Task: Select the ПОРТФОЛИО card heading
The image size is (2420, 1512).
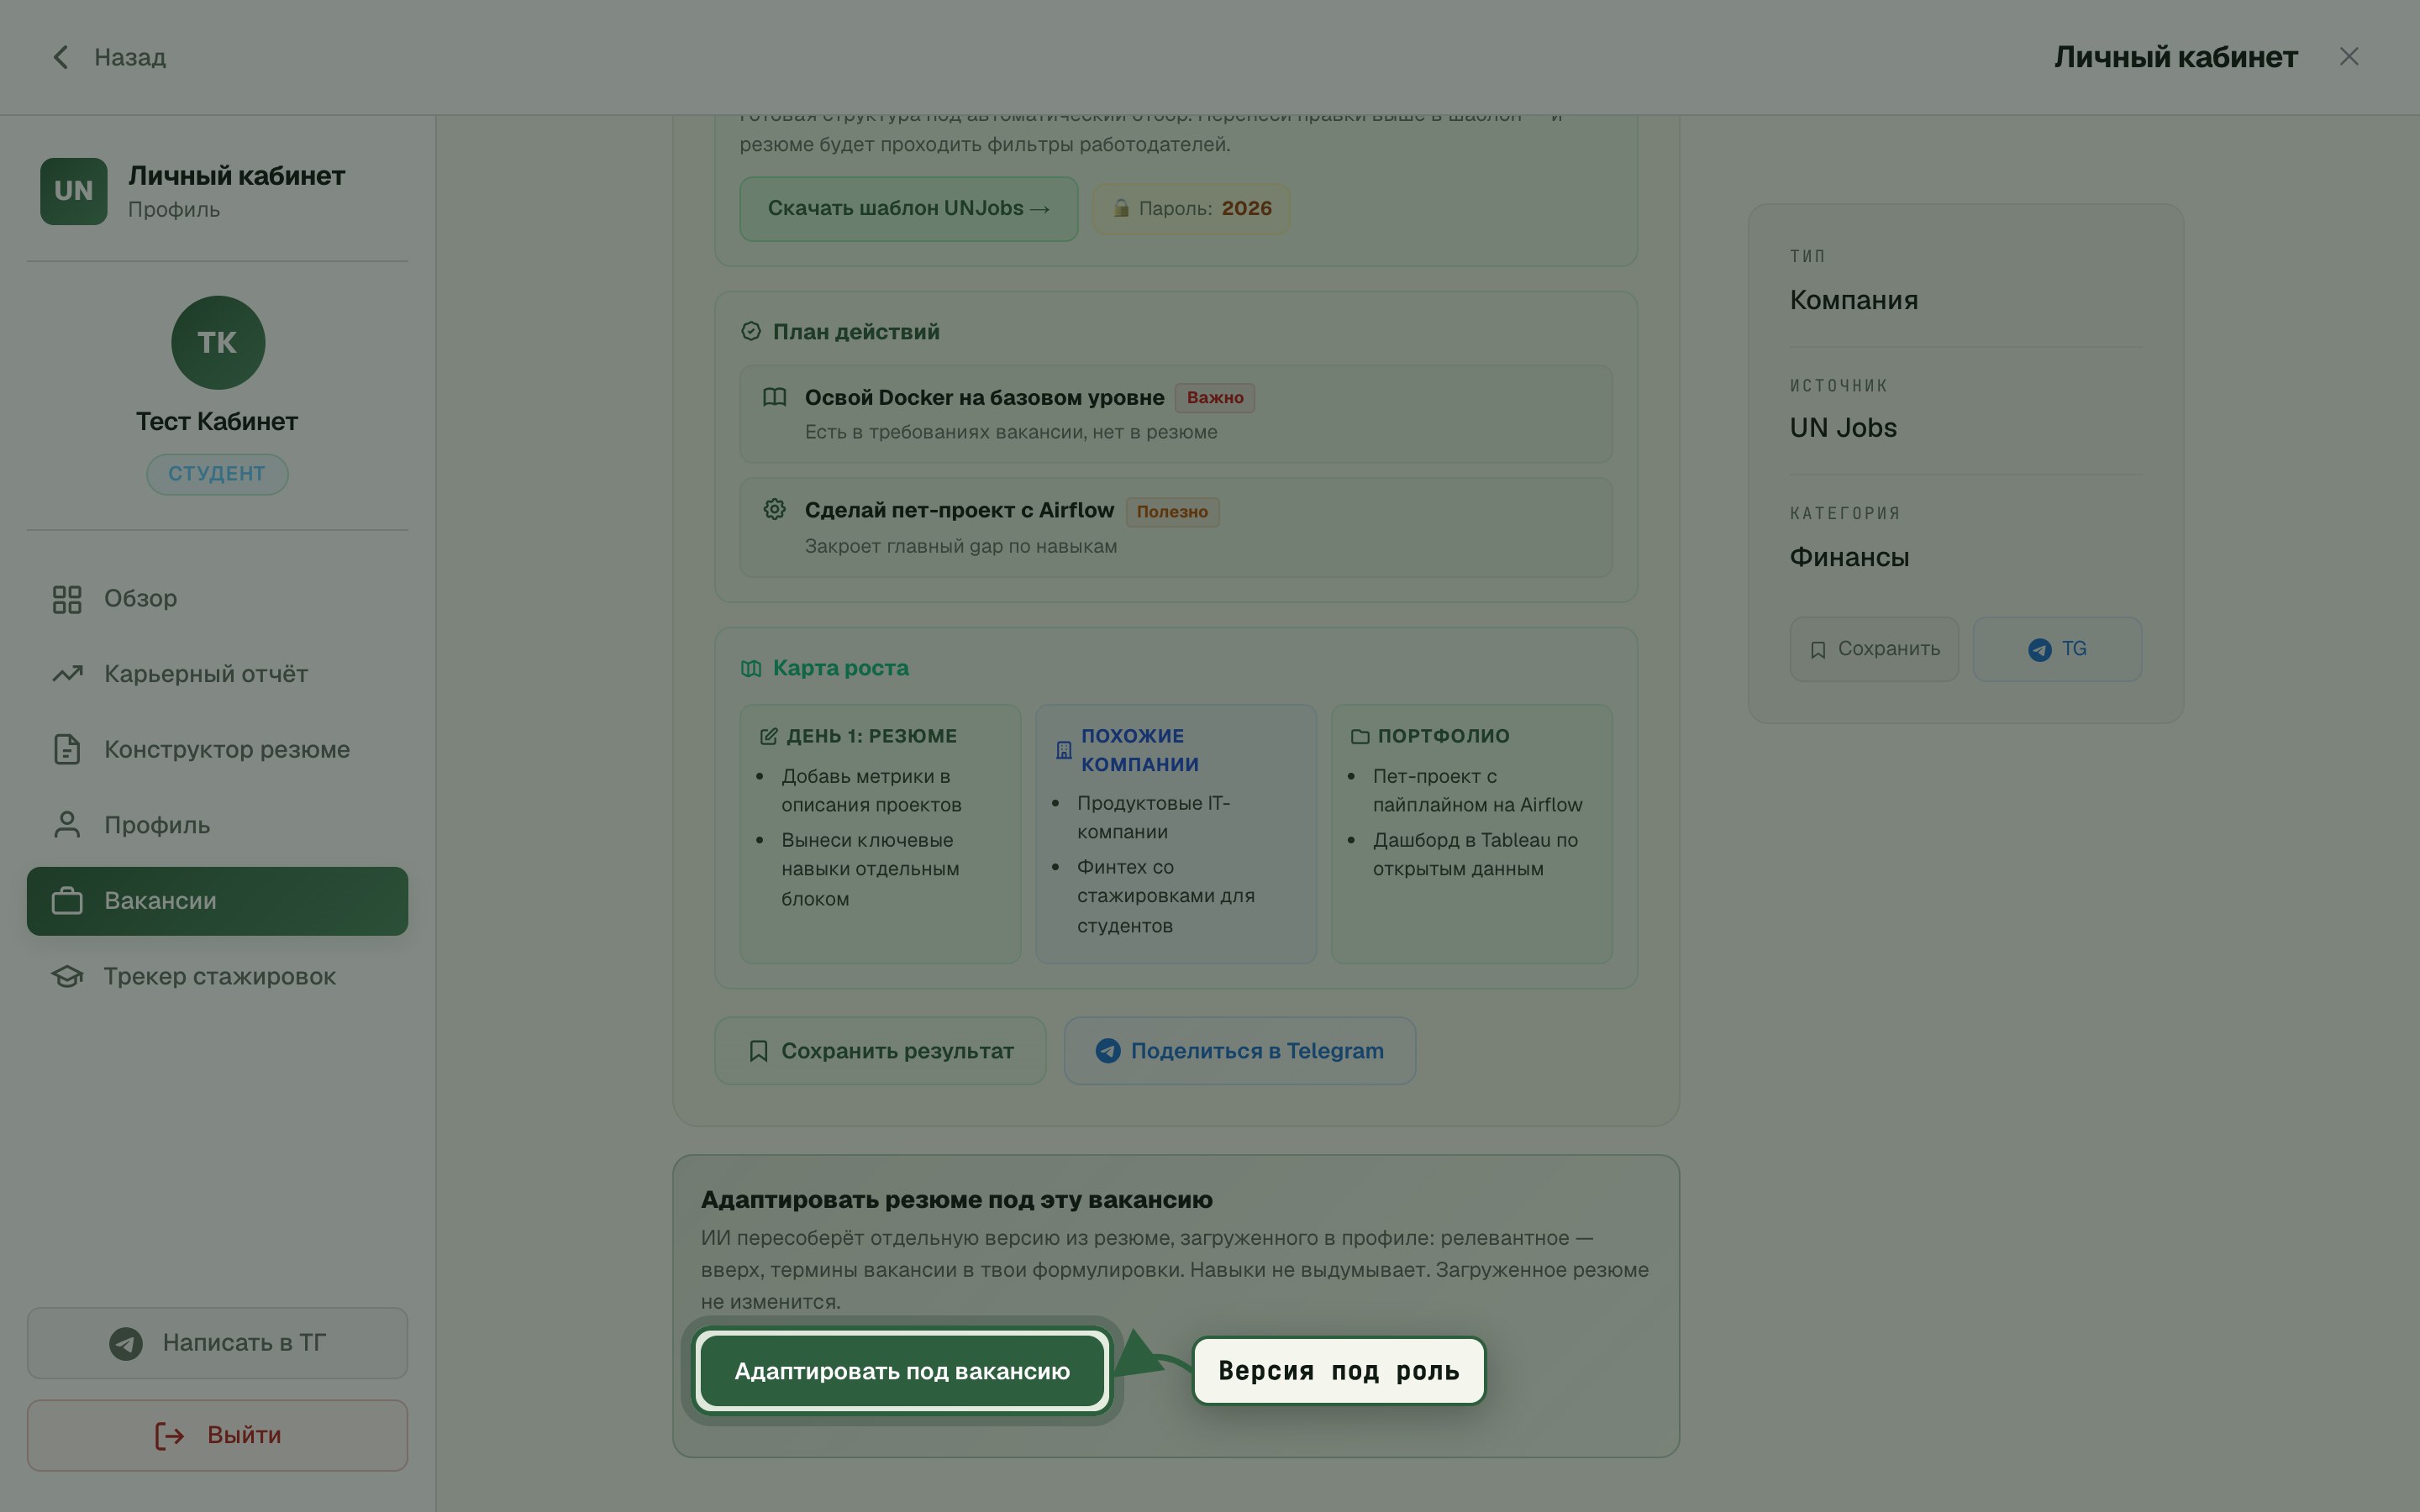Action: [x=1443, y=736]
